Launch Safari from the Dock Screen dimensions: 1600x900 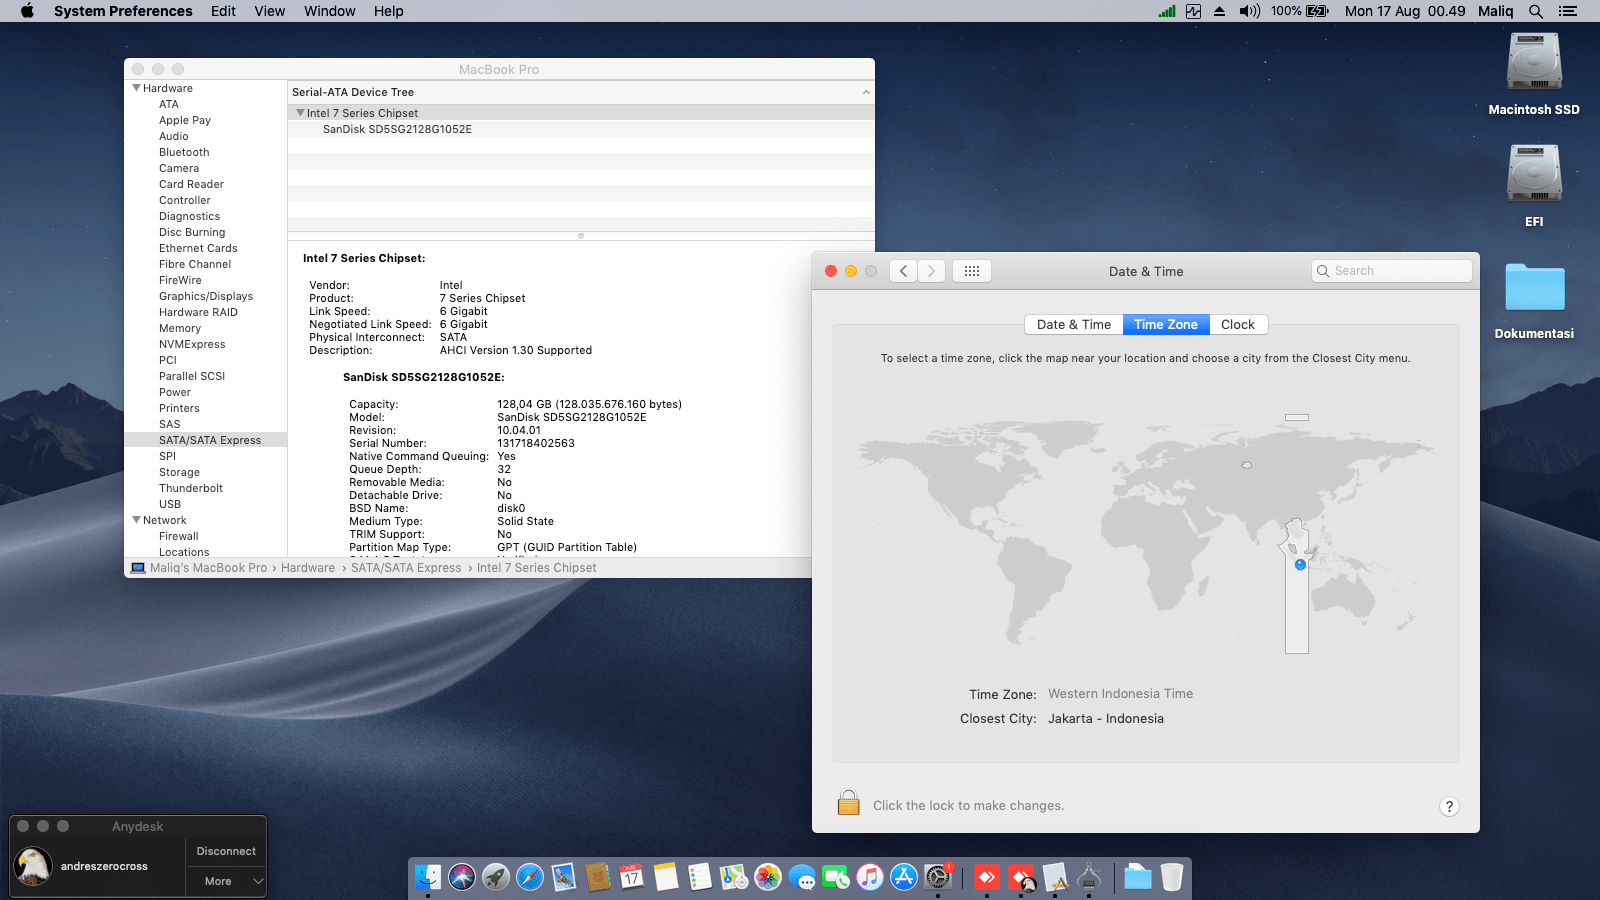(x=530, y=877)
